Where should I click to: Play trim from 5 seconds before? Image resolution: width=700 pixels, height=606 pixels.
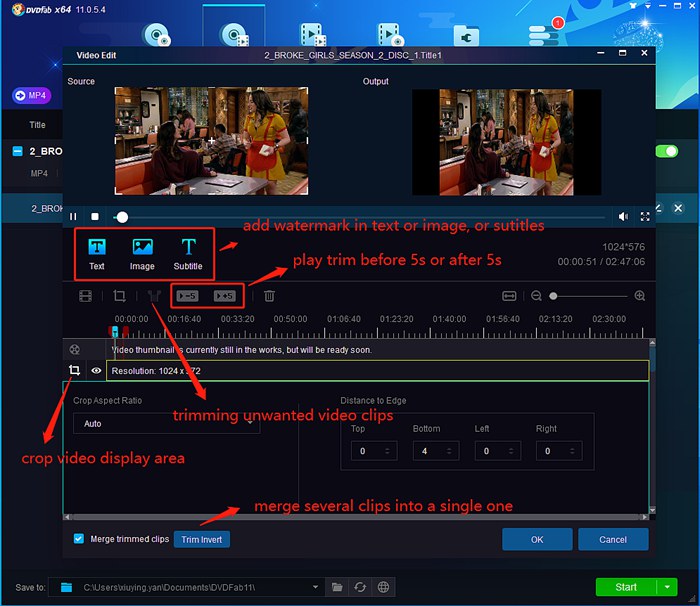pyautogui.click(x=188, y=296)
